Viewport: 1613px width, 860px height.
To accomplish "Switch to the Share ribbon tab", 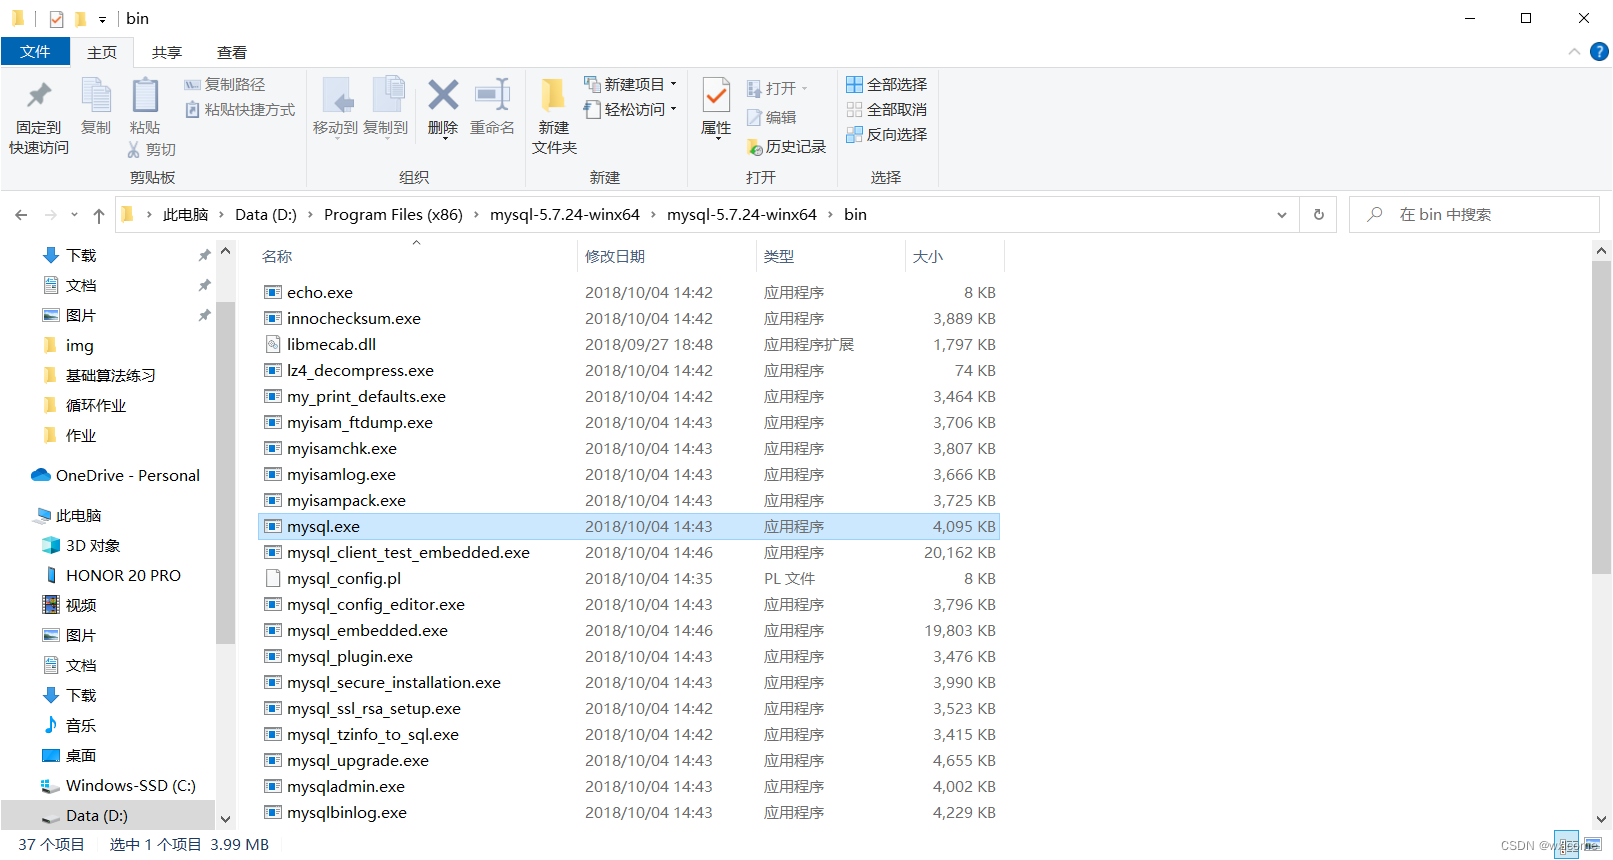I will click(x=167, y=53).
